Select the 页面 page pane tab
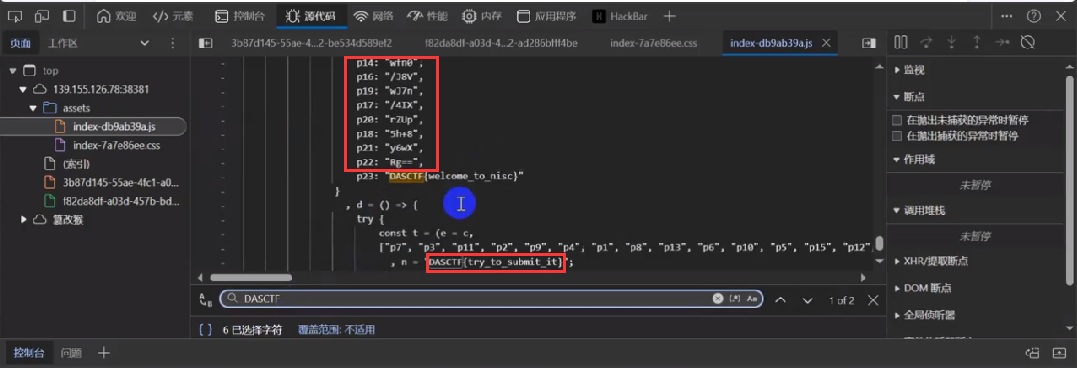 [20, 43]
